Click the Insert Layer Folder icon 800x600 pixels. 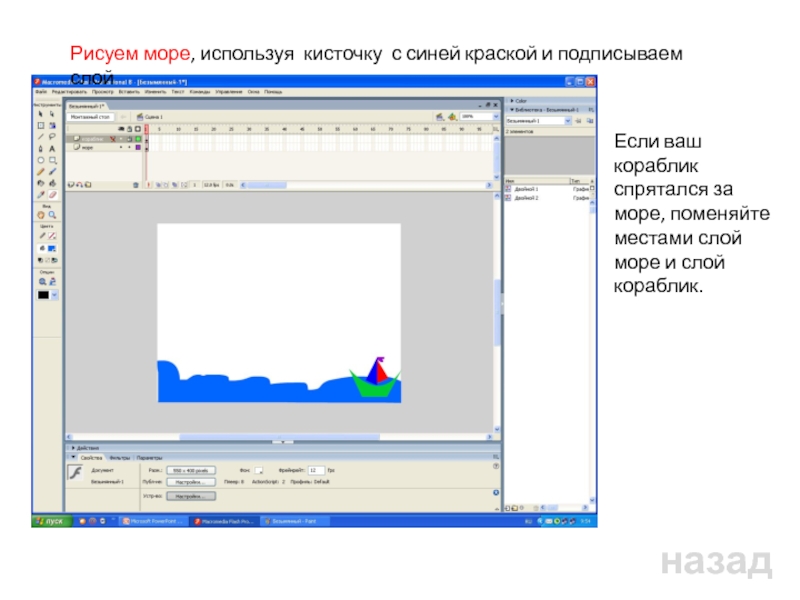coord(88,185)
